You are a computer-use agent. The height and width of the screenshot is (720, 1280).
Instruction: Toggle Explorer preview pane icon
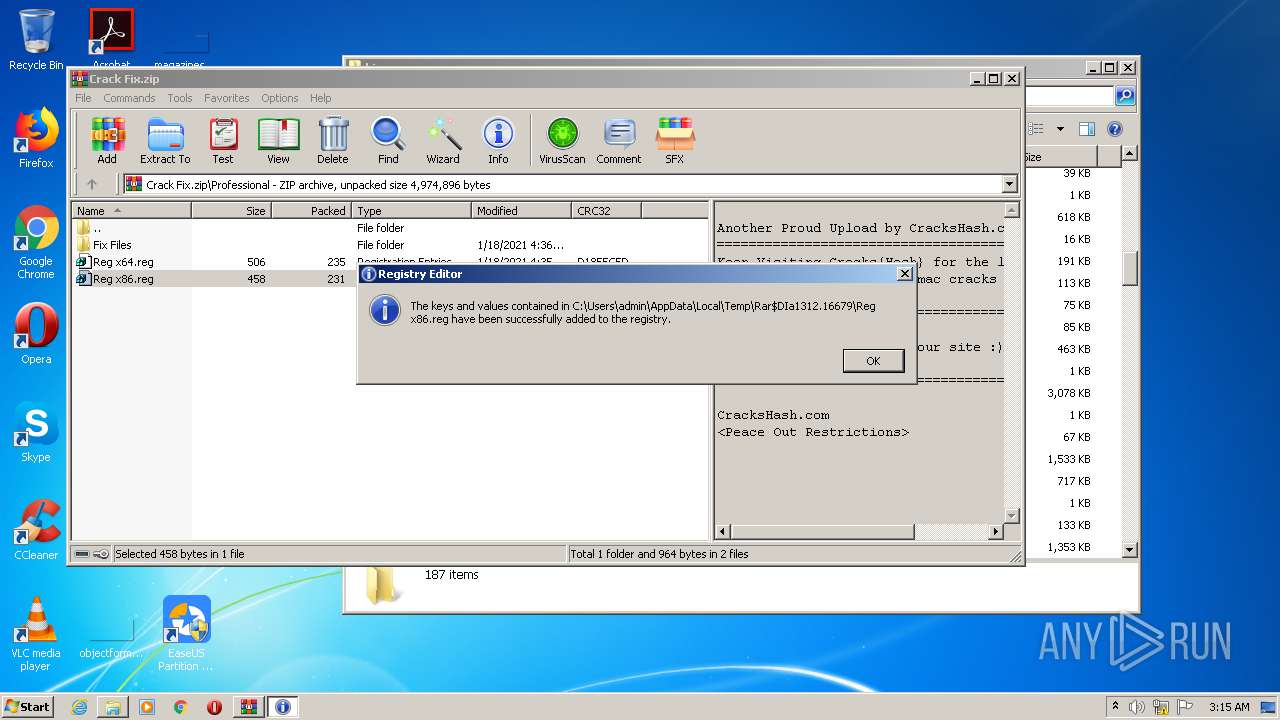(x=1087, y=129)
